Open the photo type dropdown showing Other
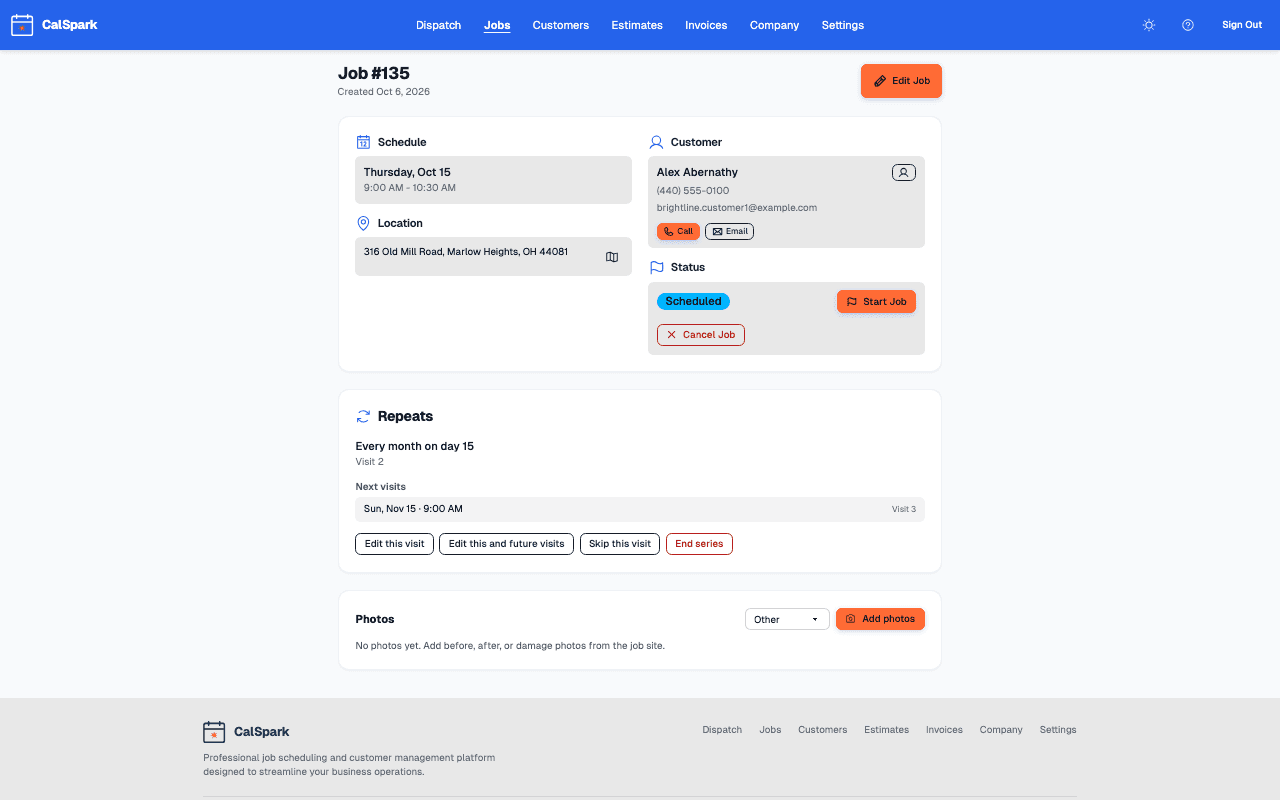1280x800 pixels. [787, 619]
